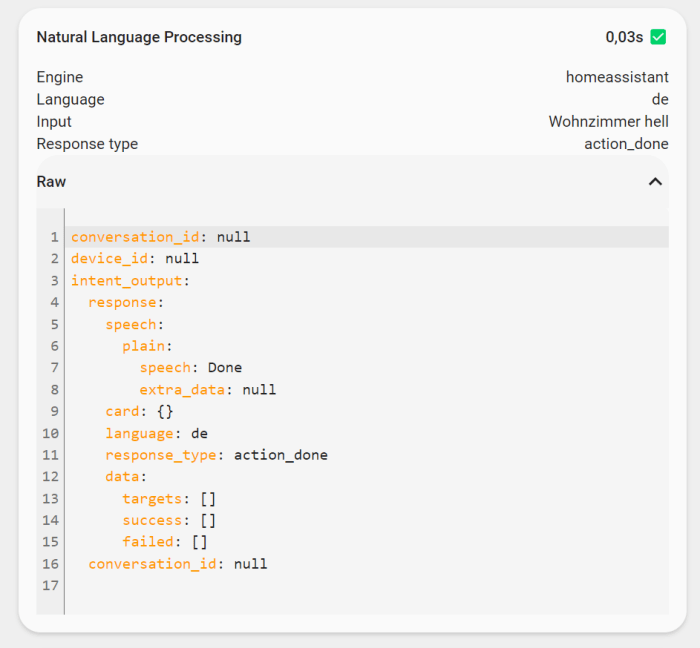This screenshot has width=700, height=648.
Task: Click the homeassistant engine value
Action: [617, 77]
